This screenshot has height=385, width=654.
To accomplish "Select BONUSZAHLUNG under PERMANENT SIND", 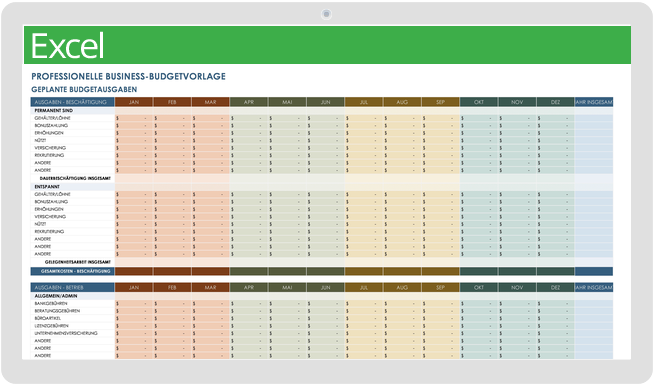I will 51,126.
